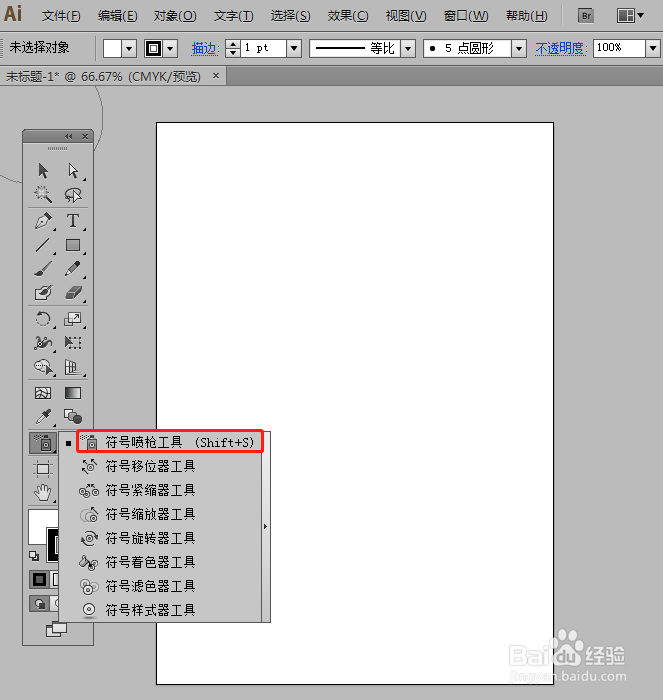Tear off flyout using right-edge arrow
The height and width of the screenshot is (700, 663).
click(266, 527)
